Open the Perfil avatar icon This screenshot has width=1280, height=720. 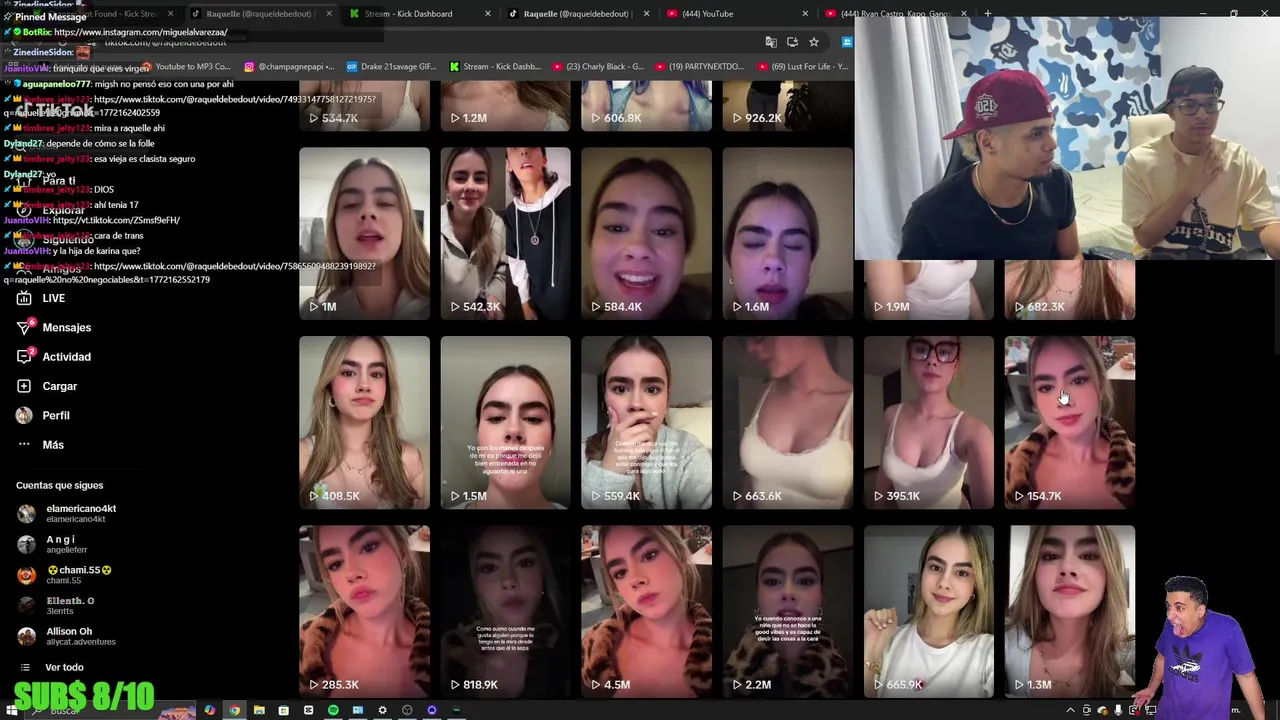click(24, 415)
